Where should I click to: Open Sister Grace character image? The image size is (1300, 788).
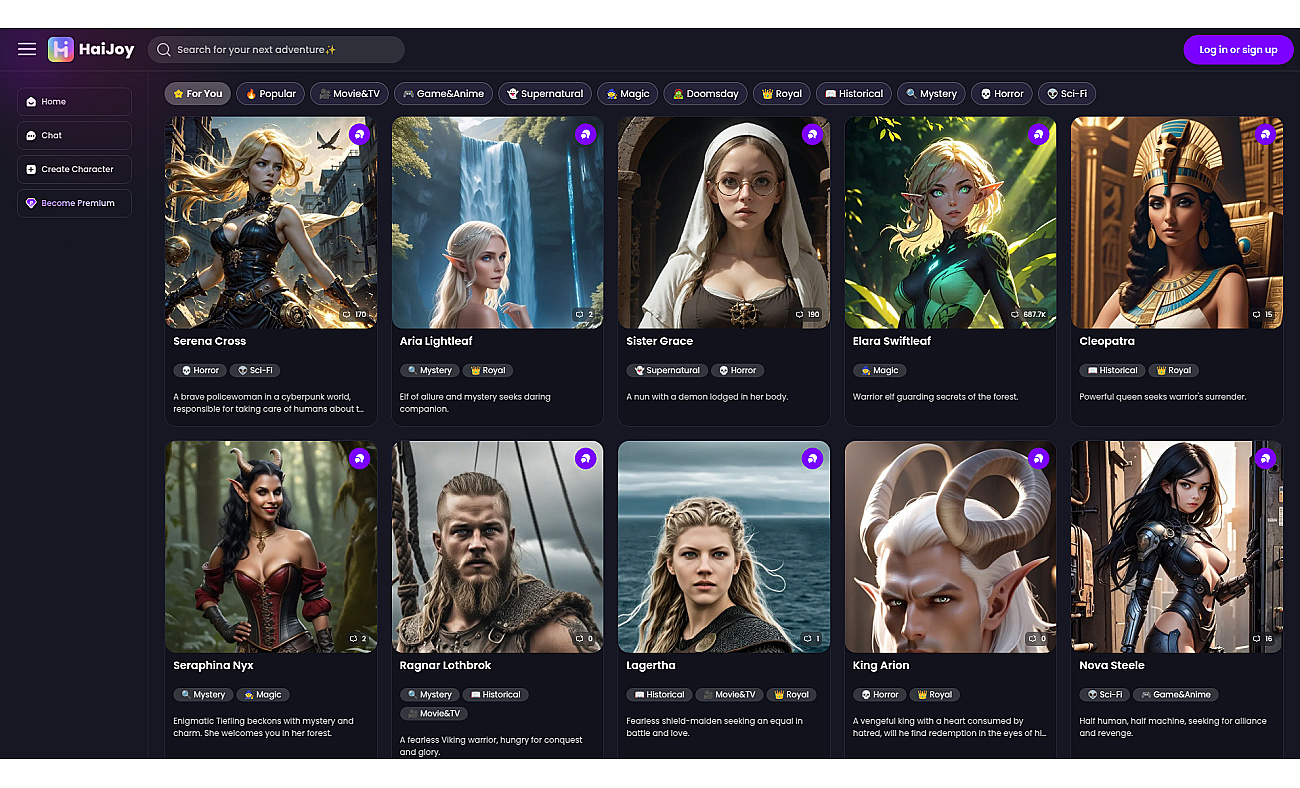click(724, 222)
